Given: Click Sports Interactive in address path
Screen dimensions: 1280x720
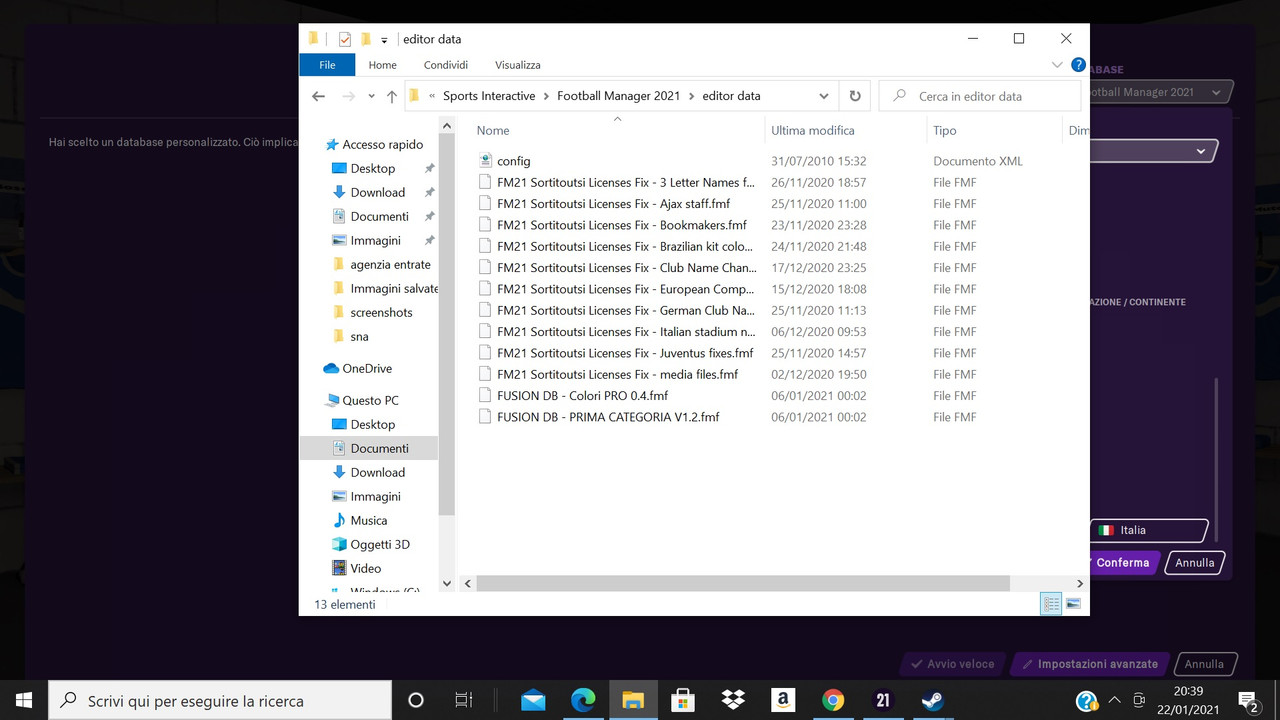Looking at the screenshot, I should point(489,96).
